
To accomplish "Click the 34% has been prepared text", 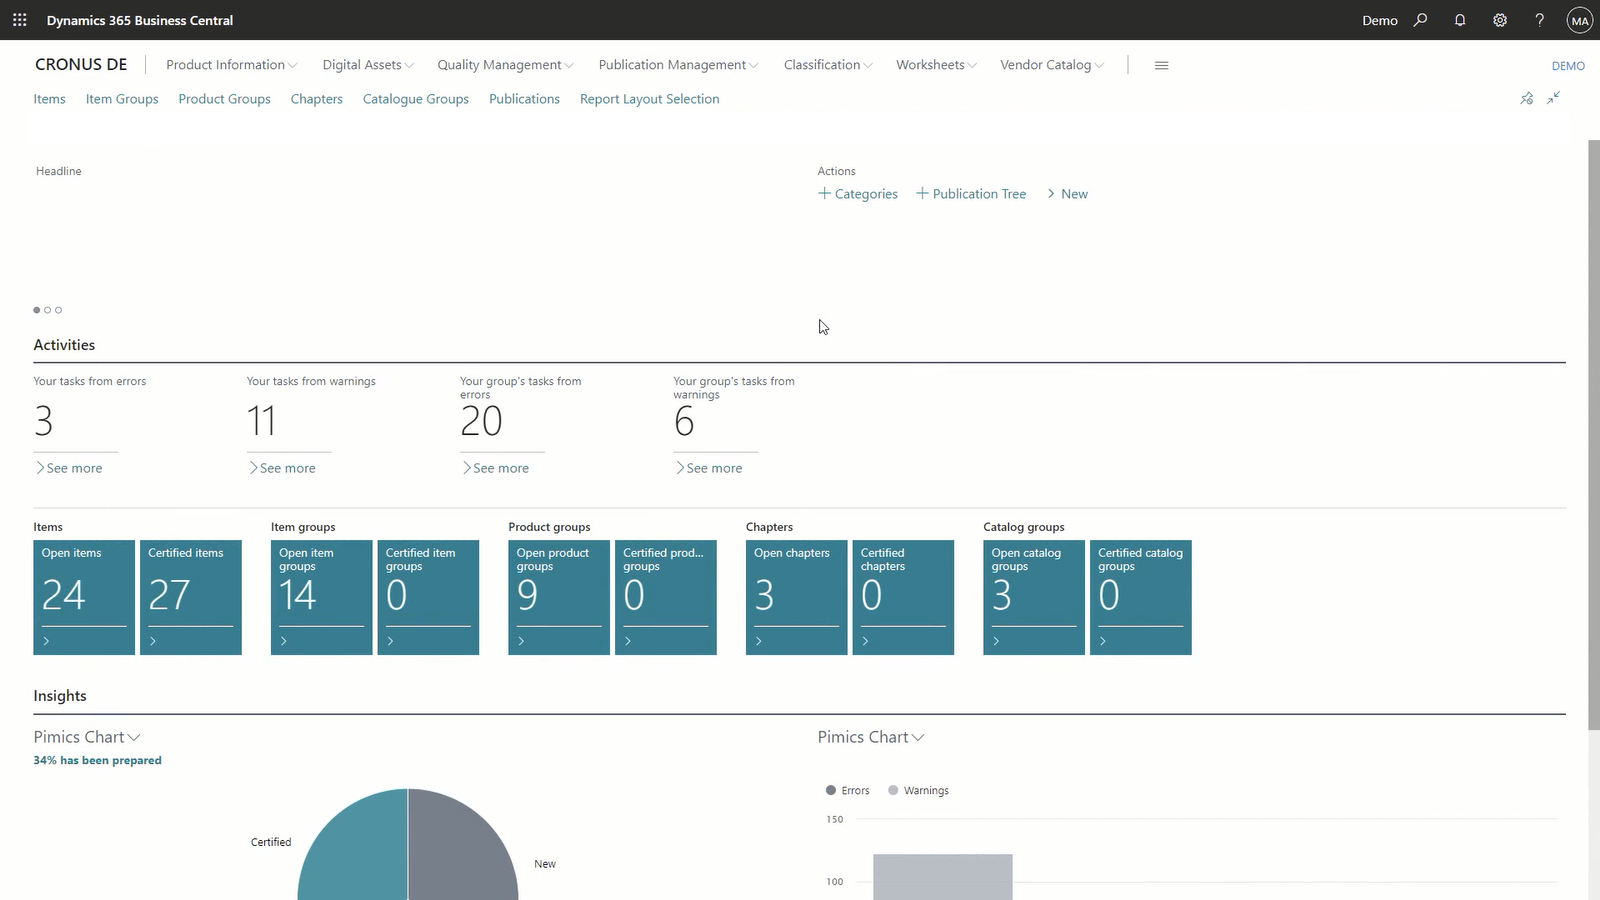I will point(97,761).
